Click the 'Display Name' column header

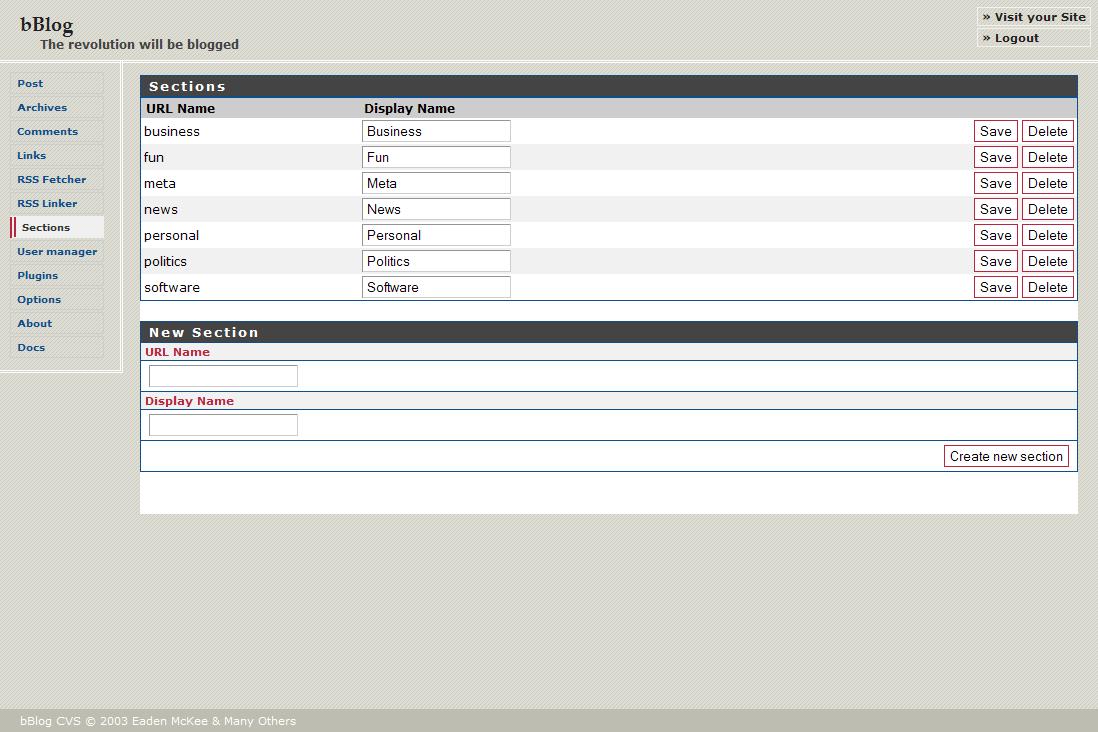[x=410, y=109]
